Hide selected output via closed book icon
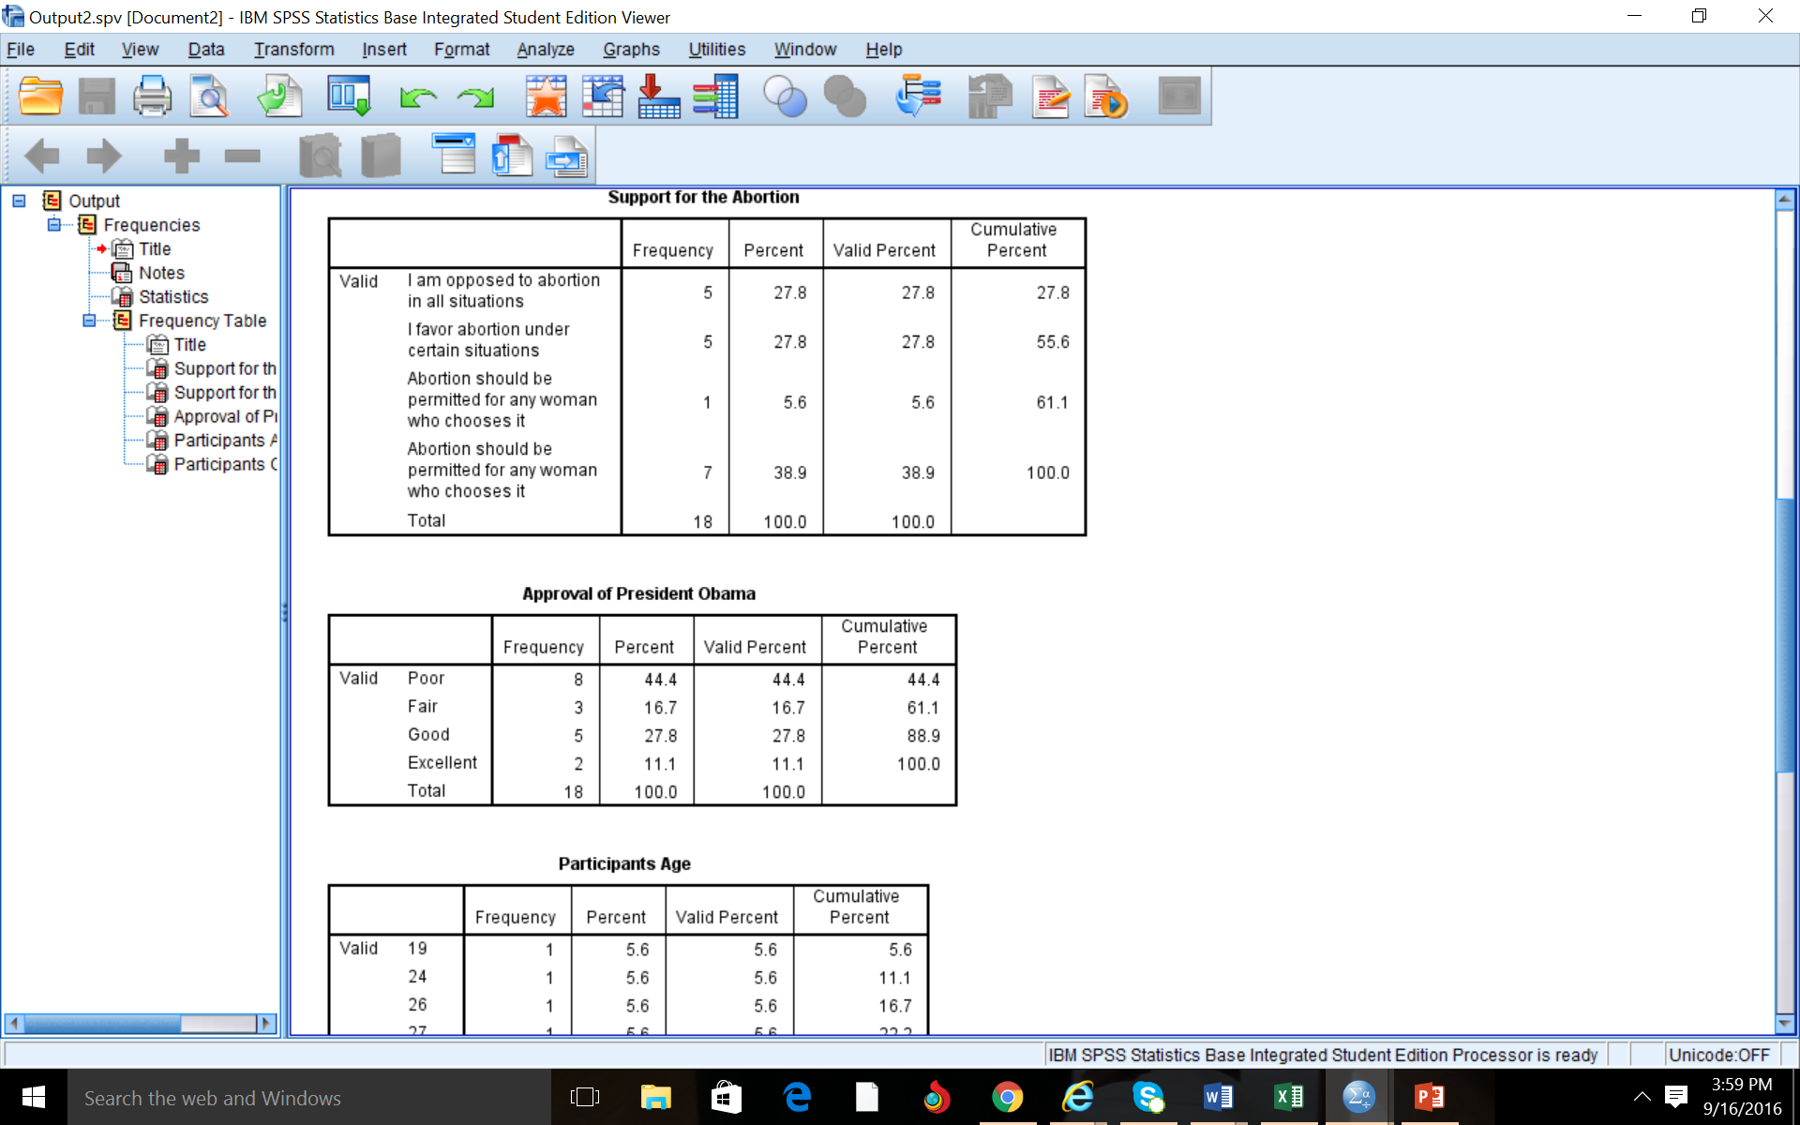The height and width of the screenshot is (1125, 1800). pyautogui.click(x=379, y=155)
